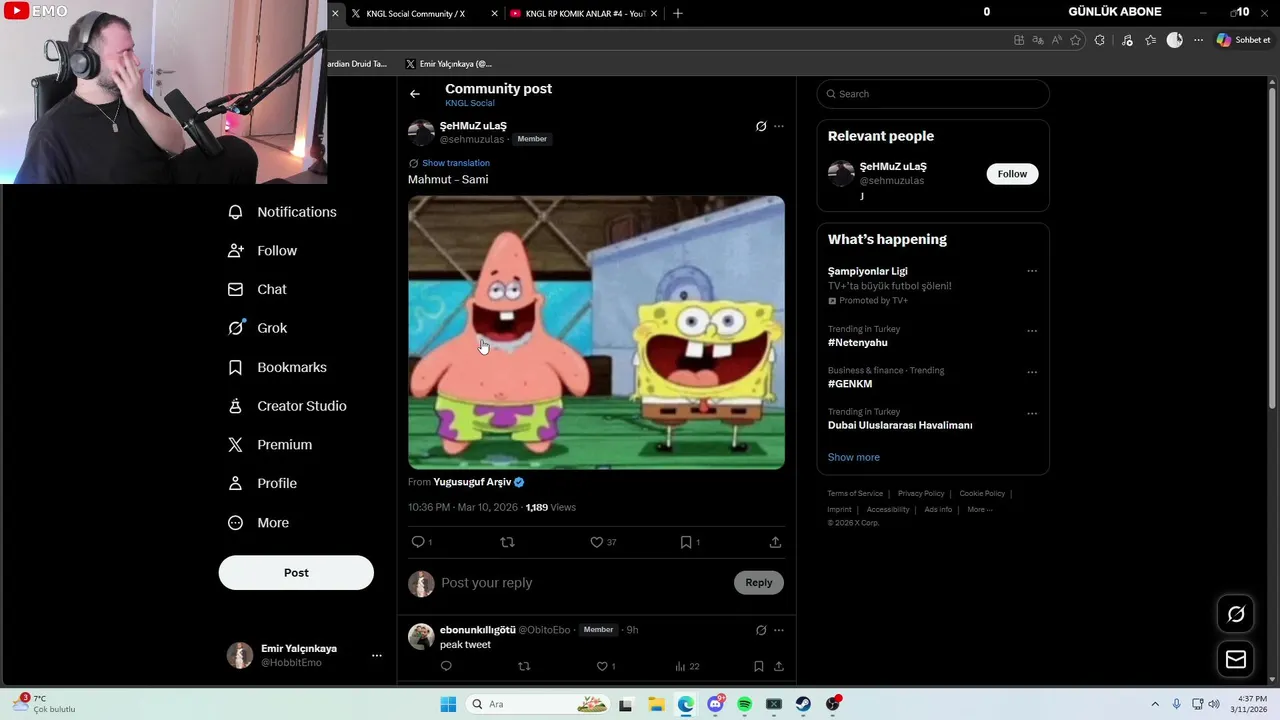
Task: Open Follow in sidebar
Action: 263,251
